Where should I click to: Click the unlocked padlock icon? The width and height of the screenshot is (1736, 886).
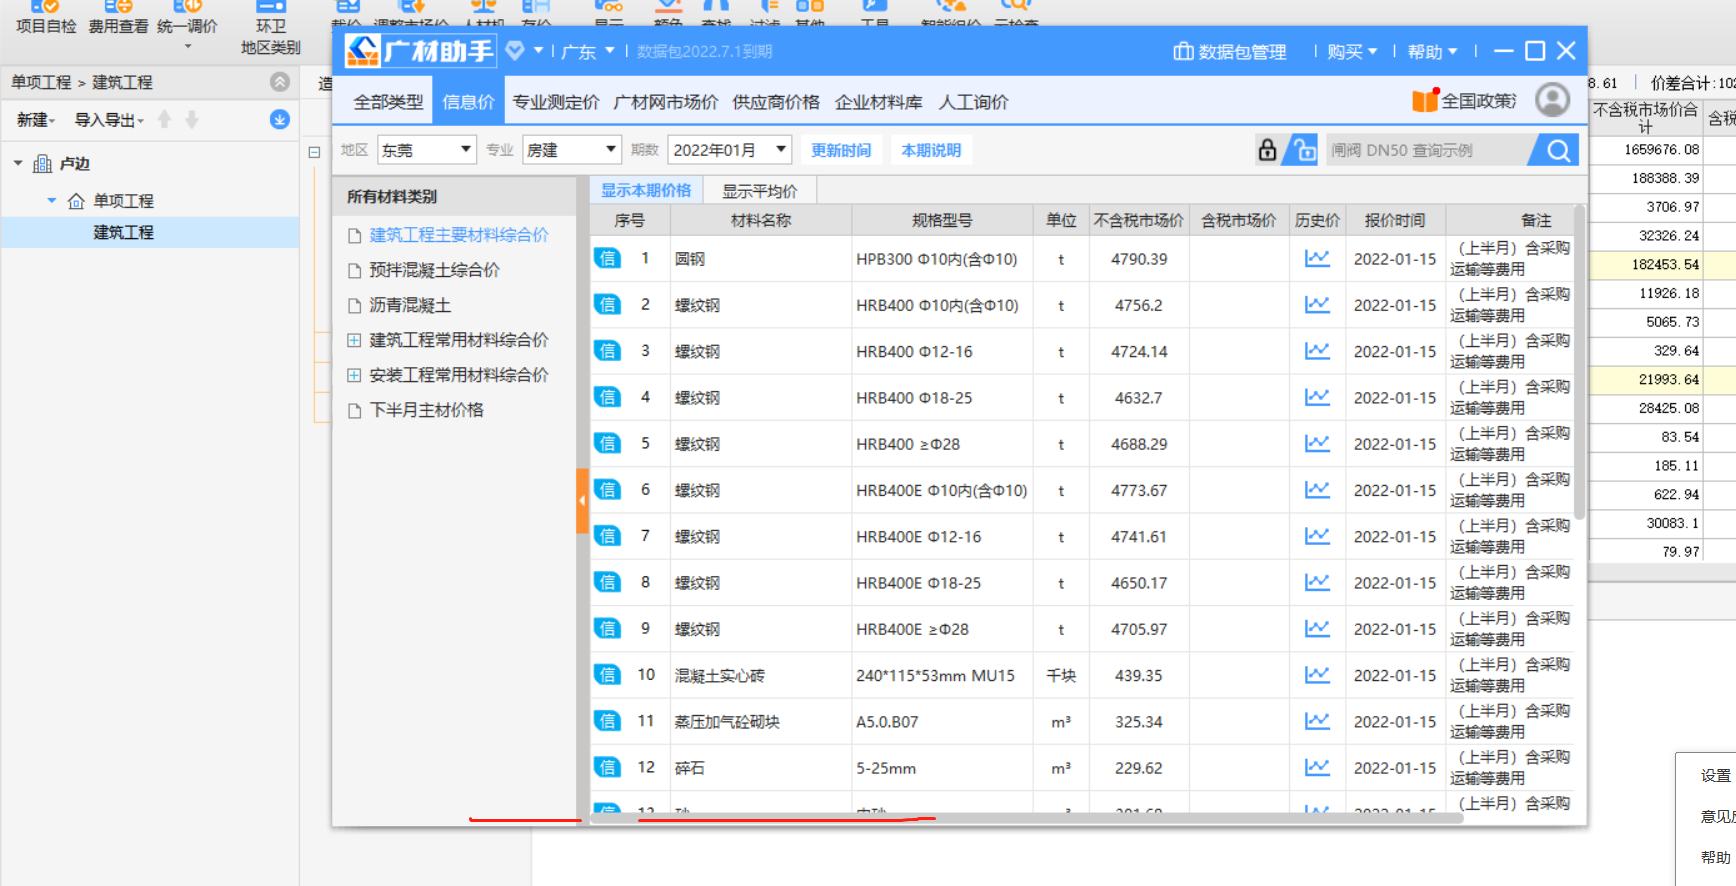[1303, 150]
